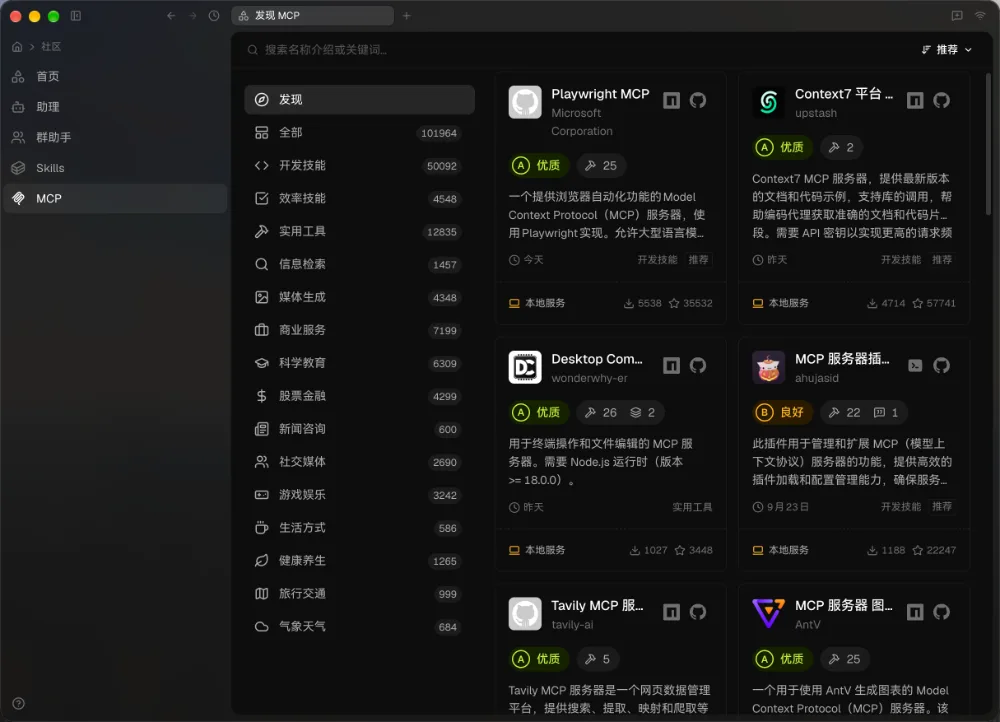1000x722 pixels.
Task: Click the 发现 MCP tab
Action: pos(312,16)
